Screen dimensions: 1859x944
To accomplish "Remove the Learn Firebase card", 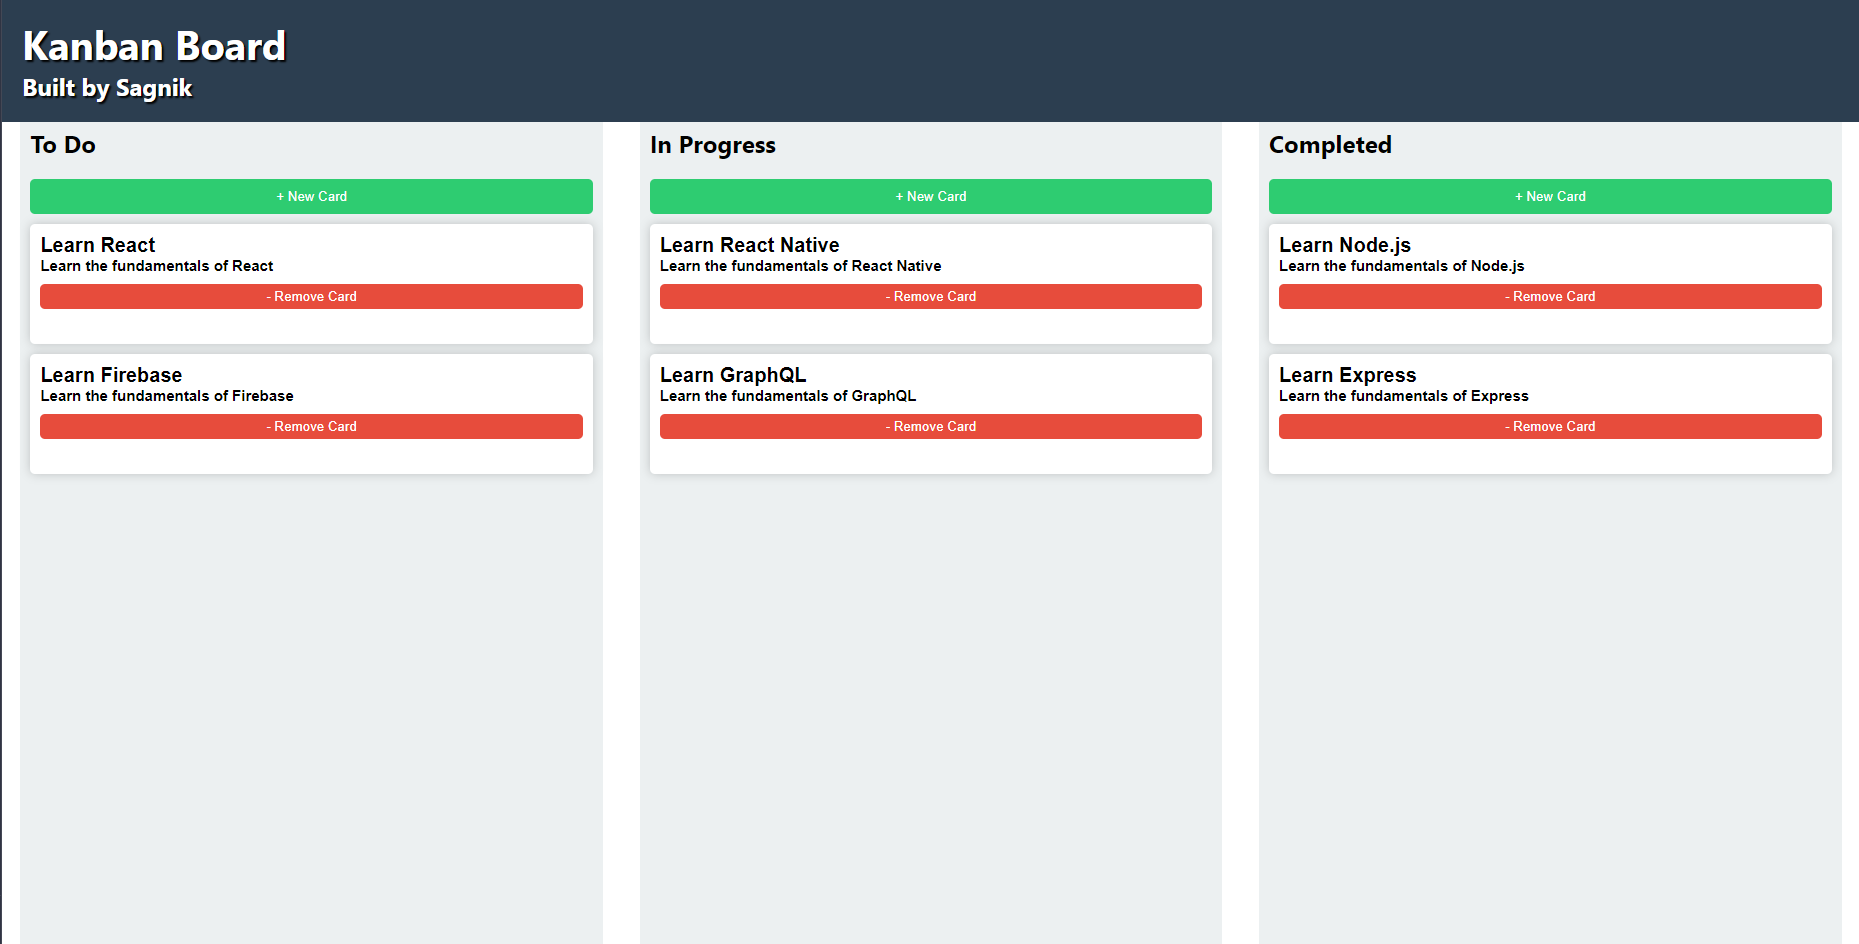I will 311,427.
